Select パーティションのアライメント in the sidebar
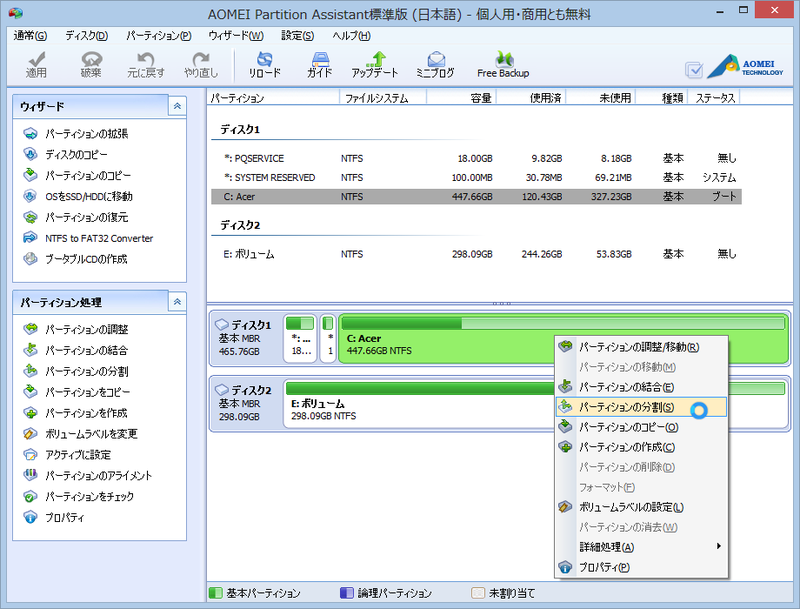The height and width of the screenshot is (609, 800). click(88, 476)
